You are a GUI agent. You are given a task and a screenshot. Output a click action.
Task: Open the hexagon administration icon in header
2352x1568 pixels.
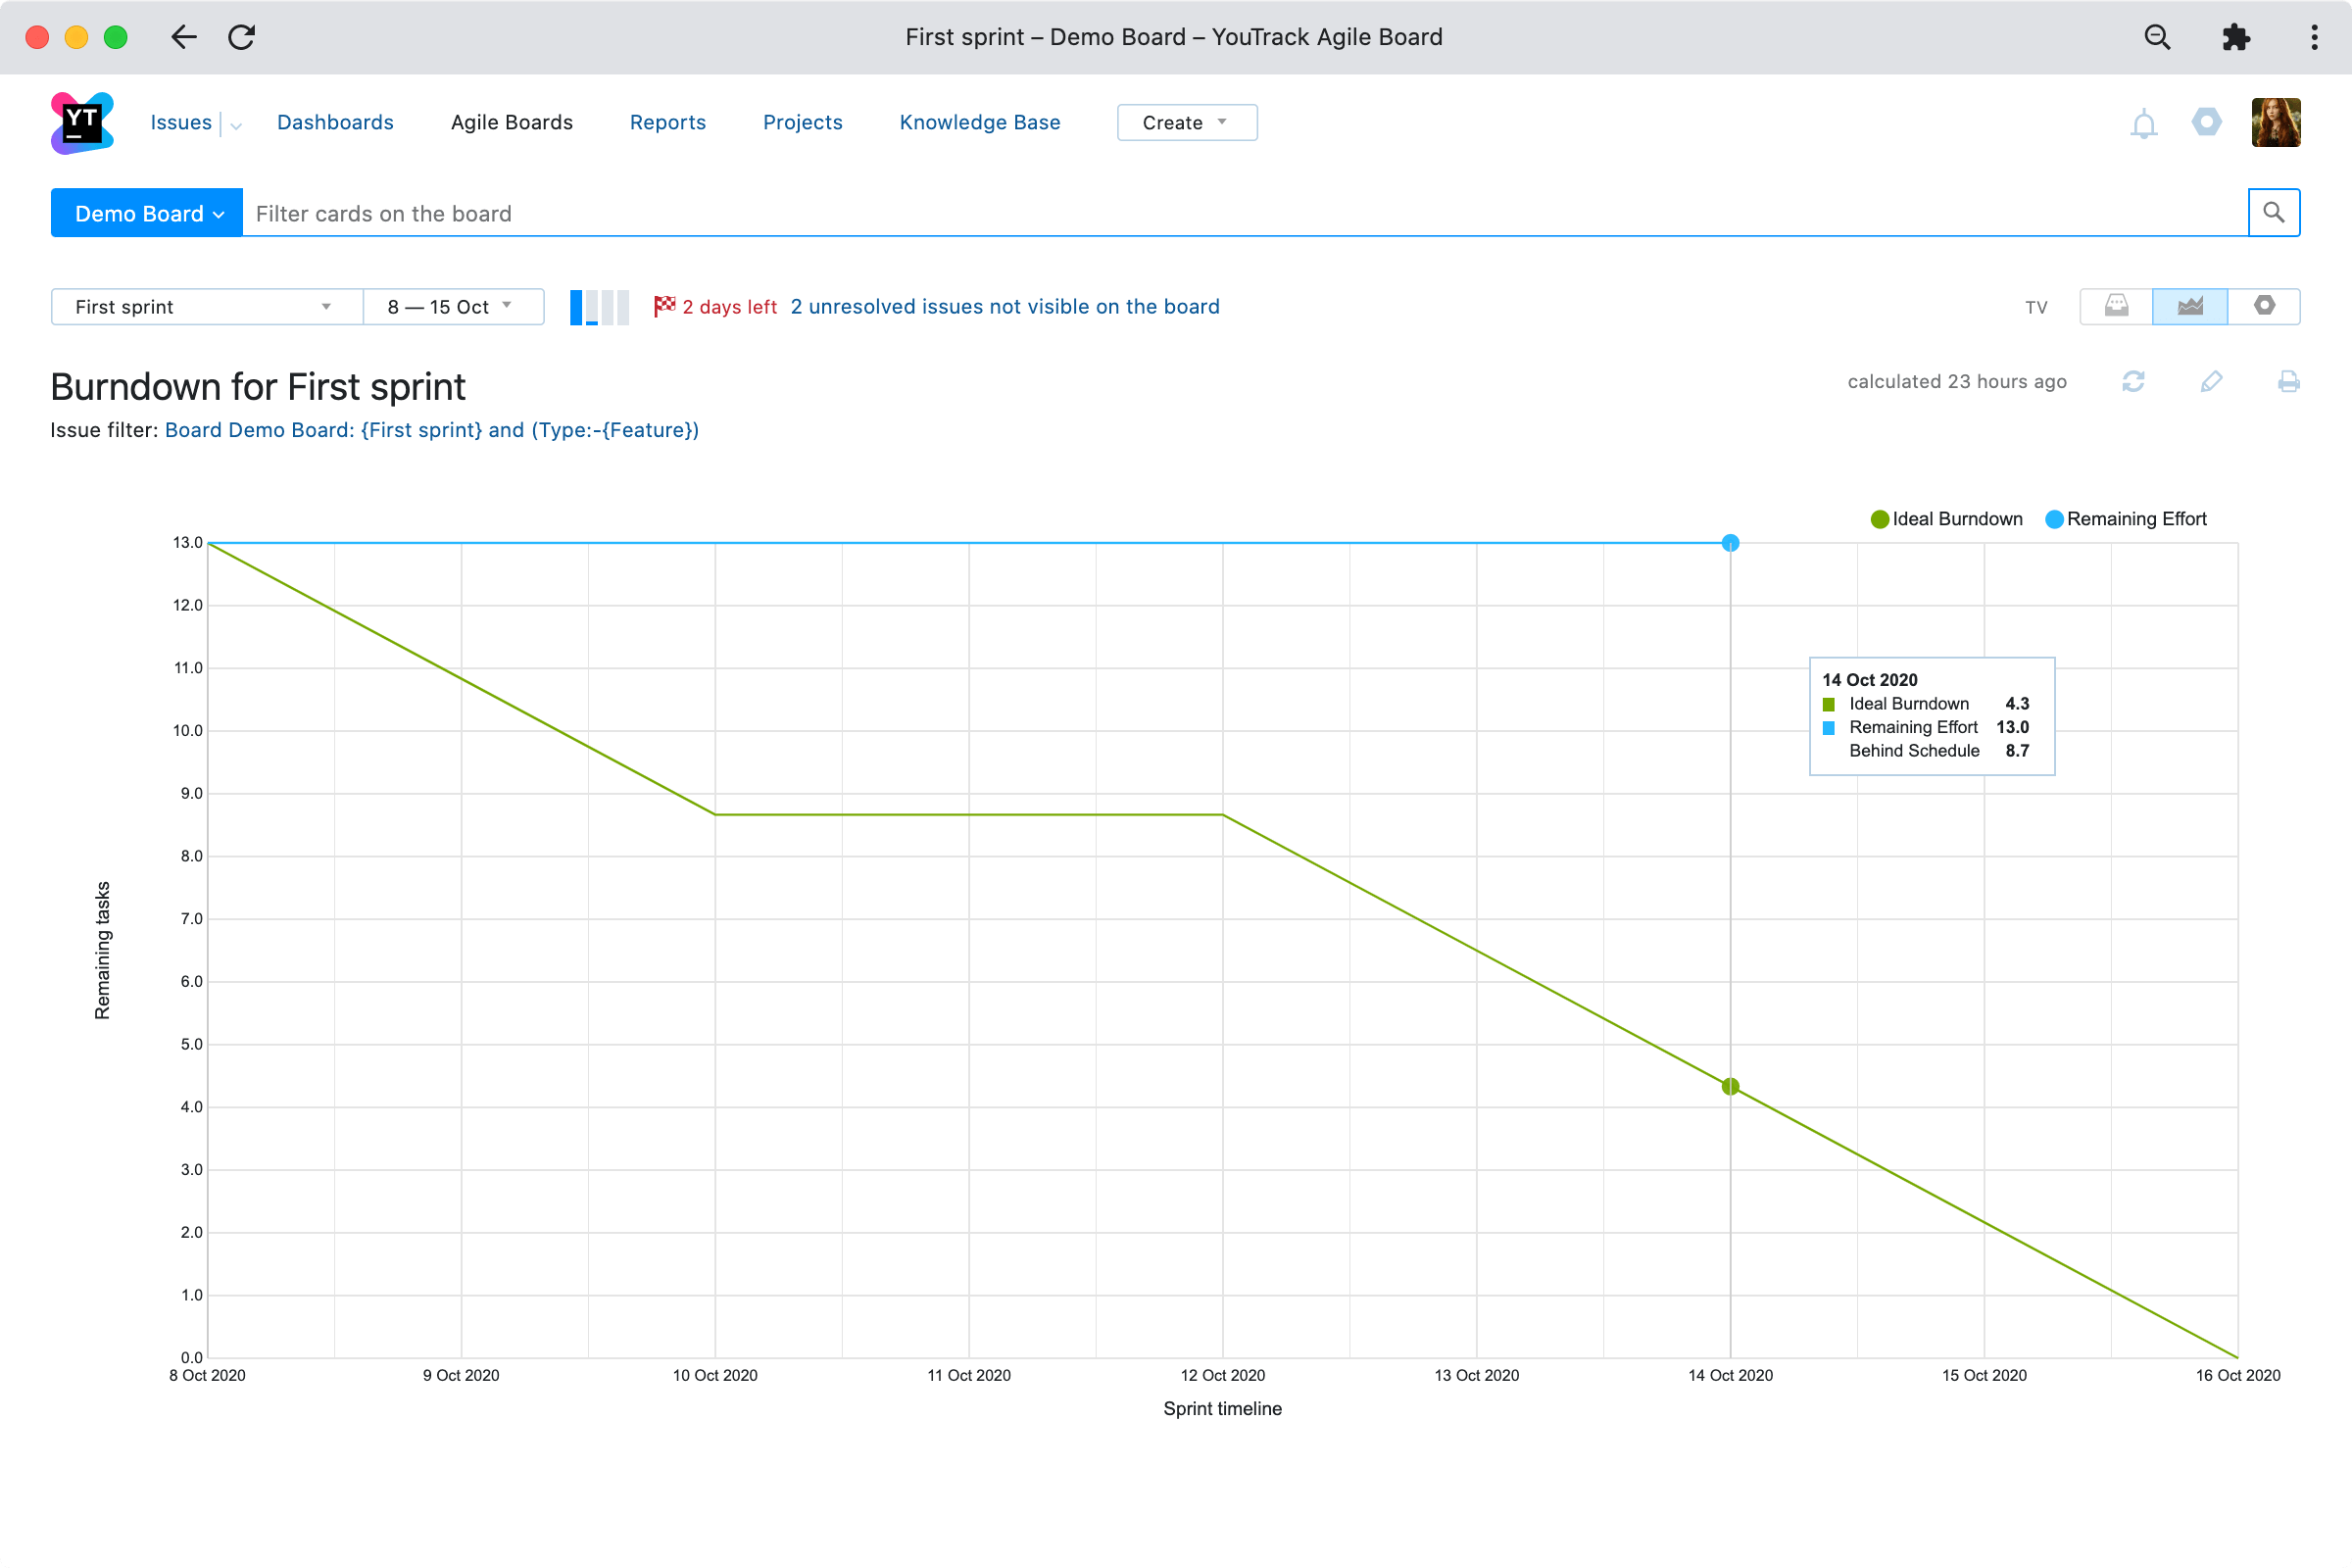coord(2206,122)
